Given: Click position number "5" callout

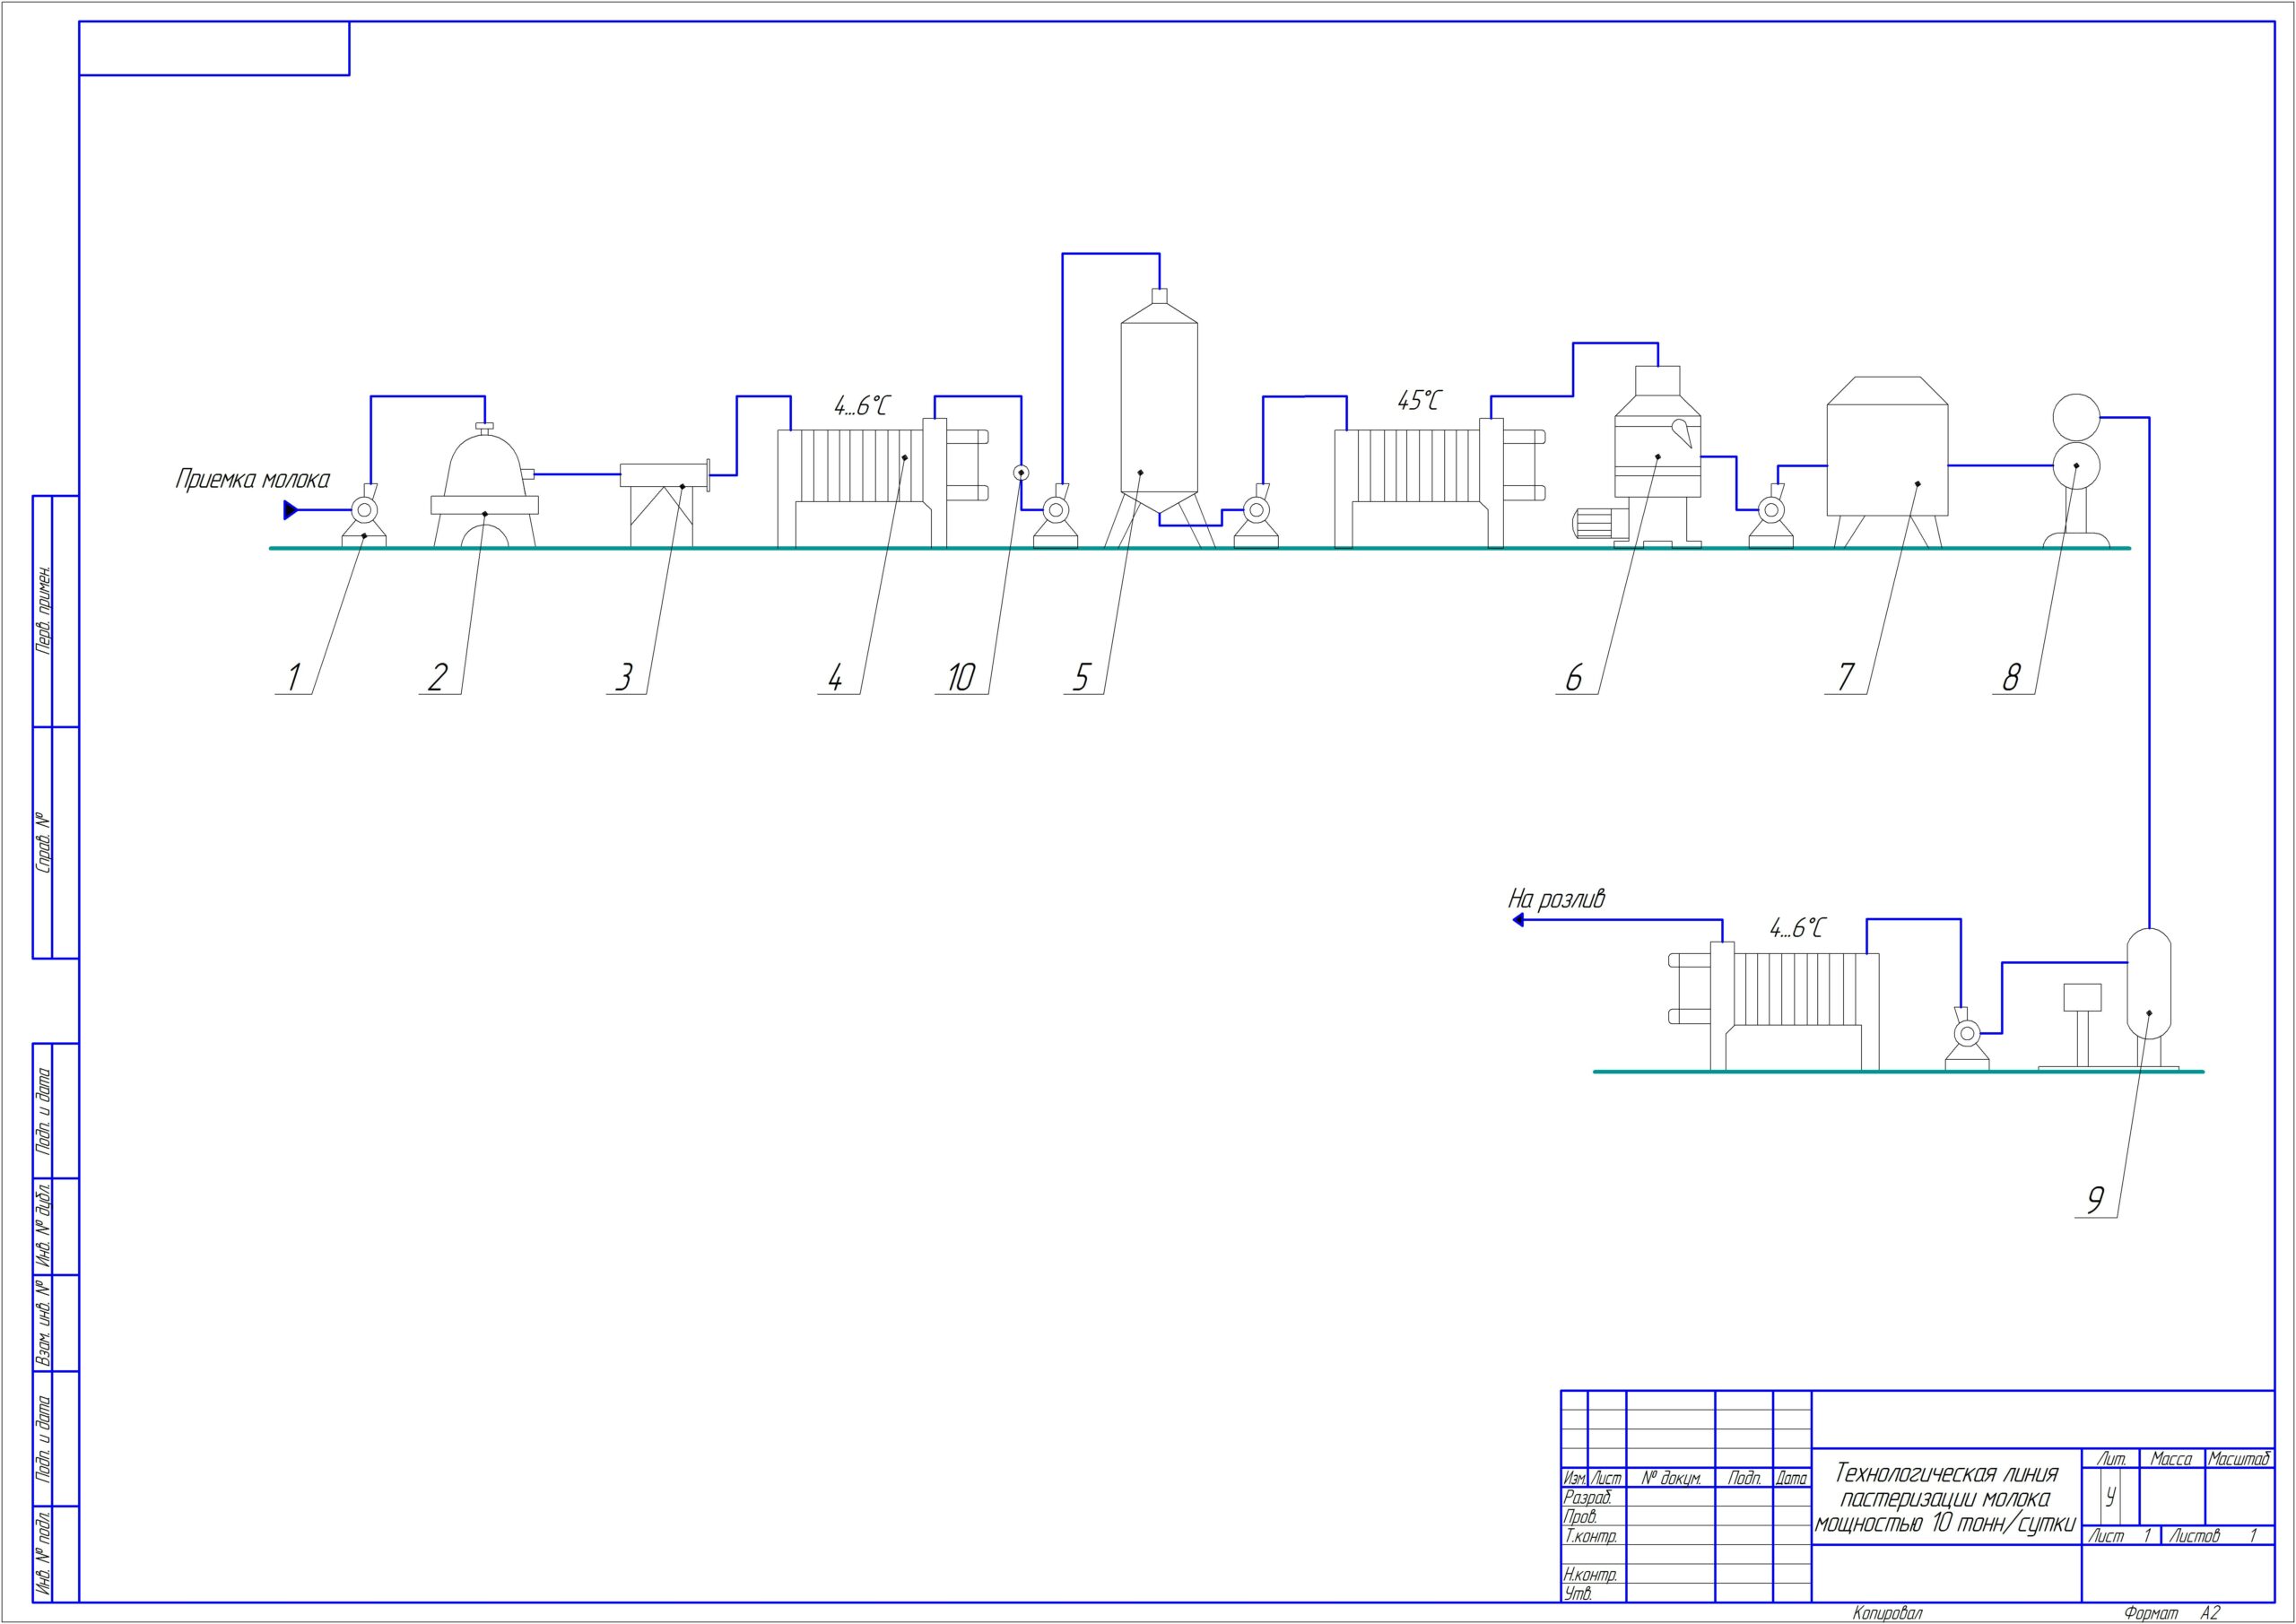Looking at the screenshot, I should pyautogui.click(x=1081, y=678).
